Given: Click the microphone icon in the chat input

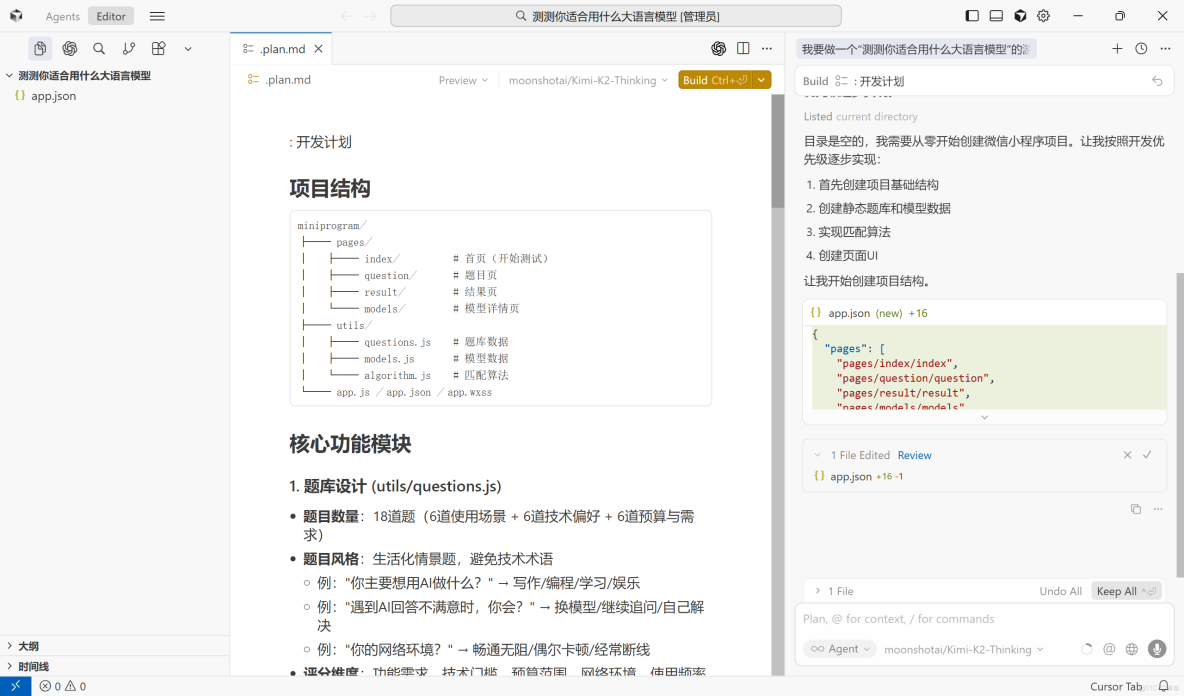Looking at the screenshot, I should (1157, 649).
